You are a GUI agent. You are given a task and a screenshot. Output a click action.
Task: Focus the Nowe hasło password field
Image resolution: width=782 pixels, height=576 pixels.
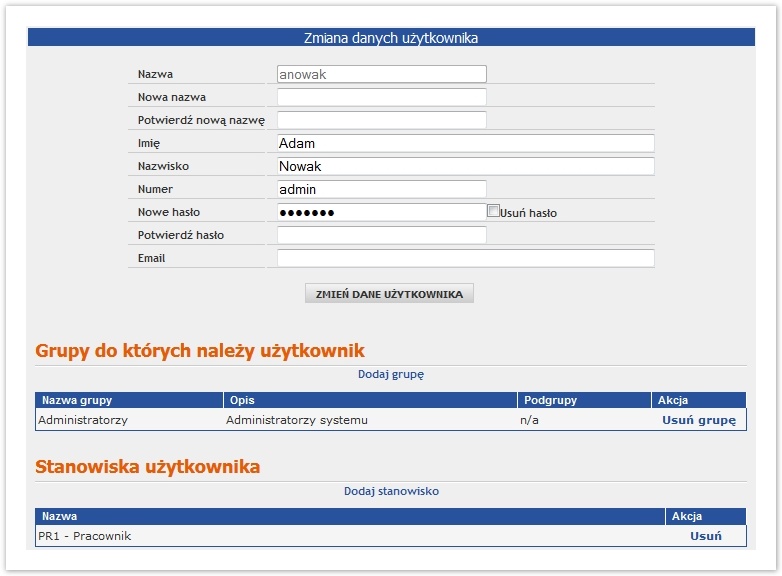pyautogui.click(x=381, y=212)
